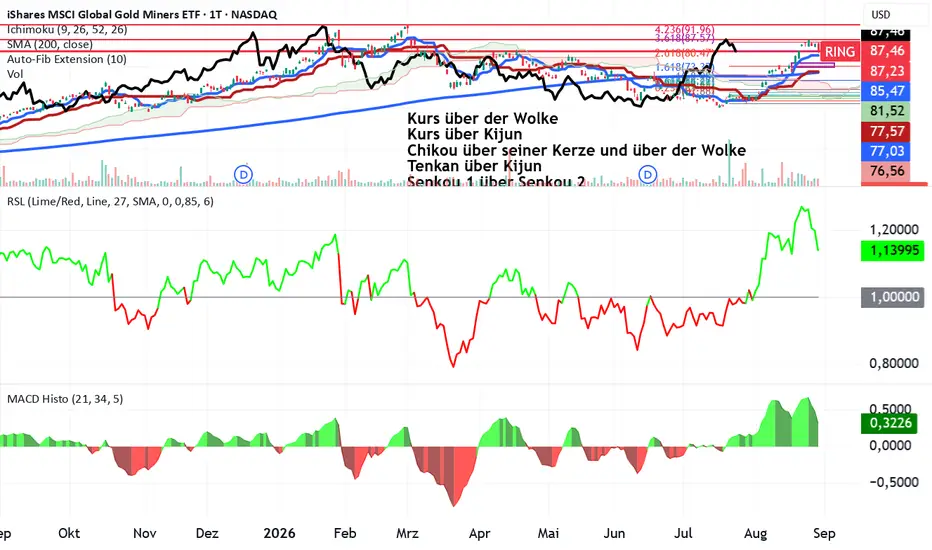The image size is (932, 550).
Task: Click the Vol indicator legend
Action: 15,74
